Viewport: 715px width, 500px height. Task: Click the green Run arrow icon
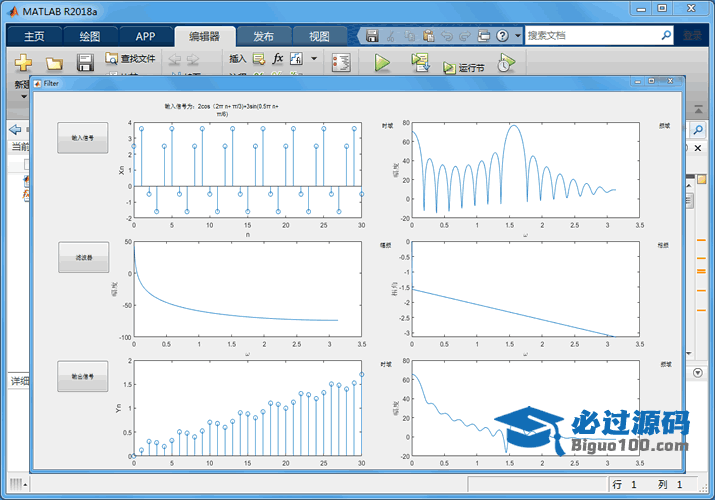(x=382, y=63)
